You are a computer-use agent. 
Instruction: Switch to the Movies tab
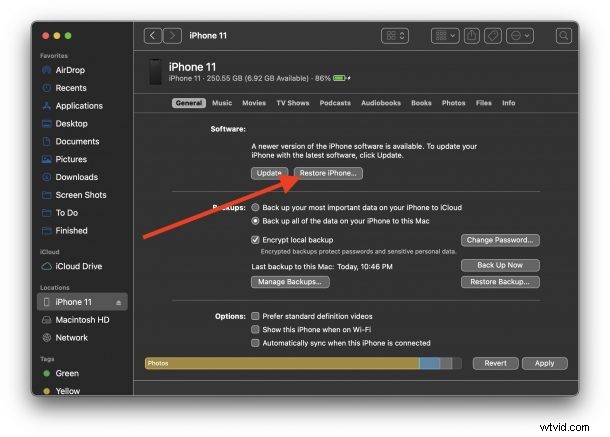[254, 103]
